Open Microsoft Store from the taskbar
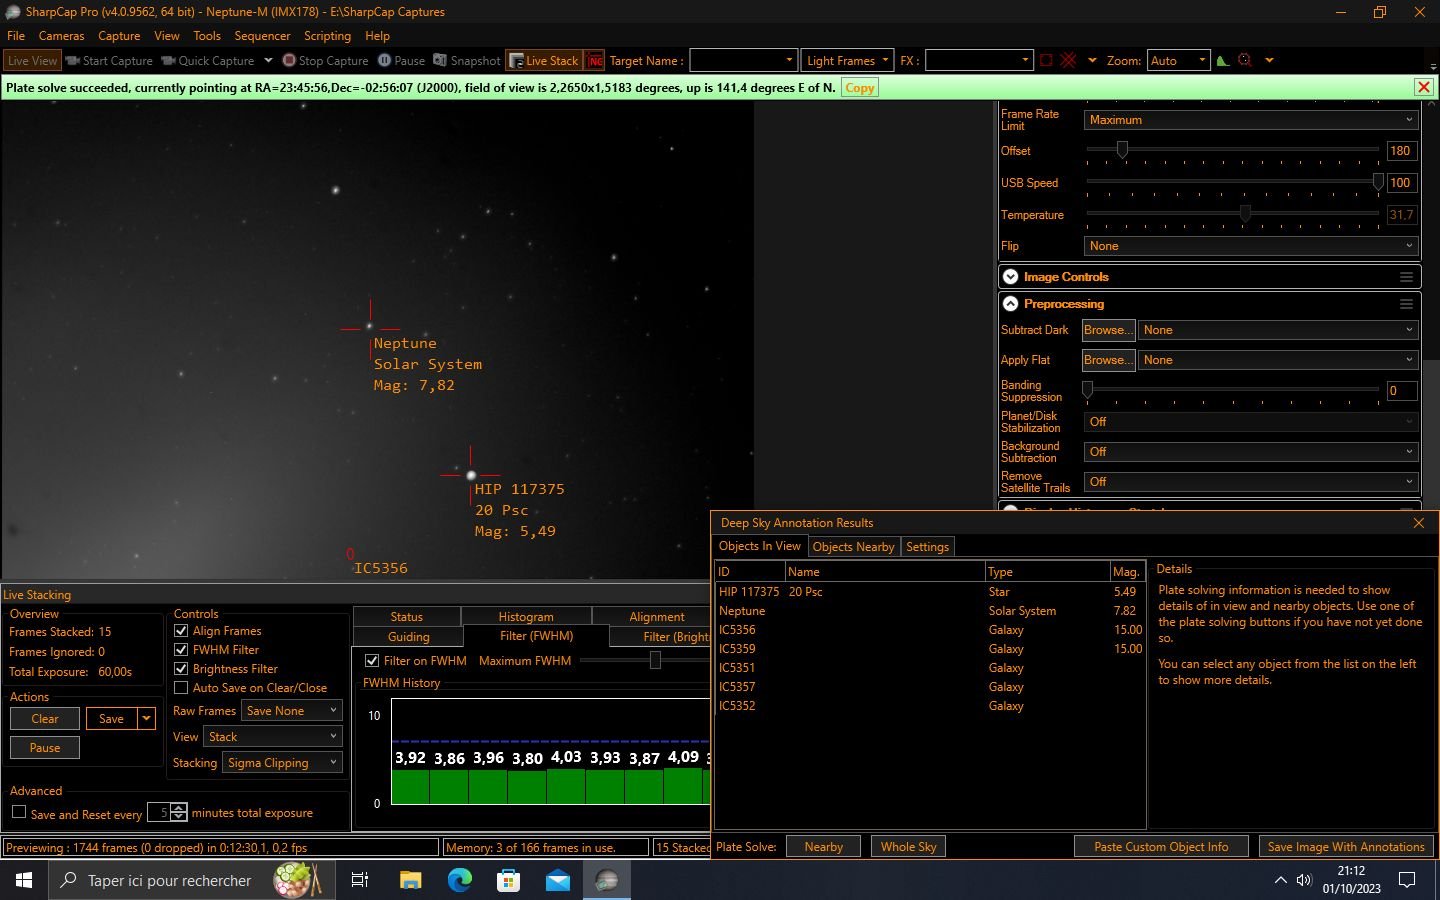This screenshot has width=1440, height=900. pyautogui.click(x=509, y=880)
